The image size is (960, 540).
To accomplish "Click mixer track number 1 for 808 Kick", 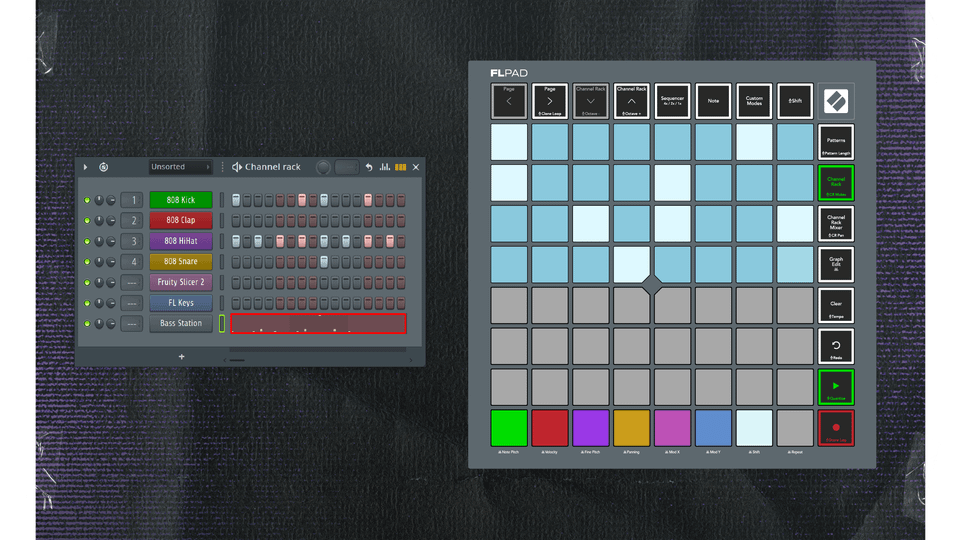I will coord(132,200).
